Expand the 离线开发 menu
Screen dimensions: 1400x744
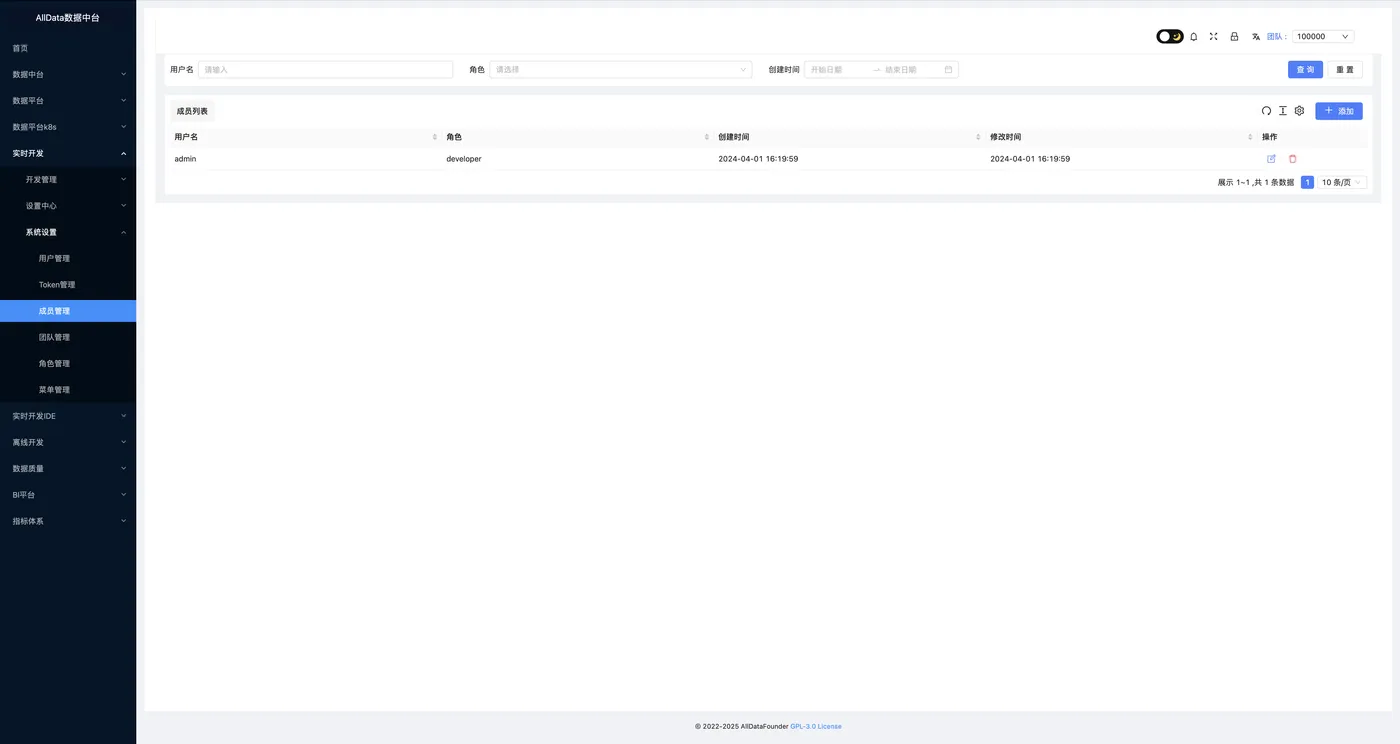click(x=68, y=442)
